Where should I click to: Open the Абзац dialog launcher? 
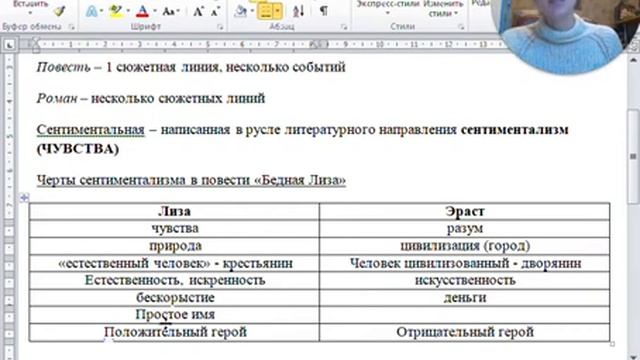[x=344, y=27]
